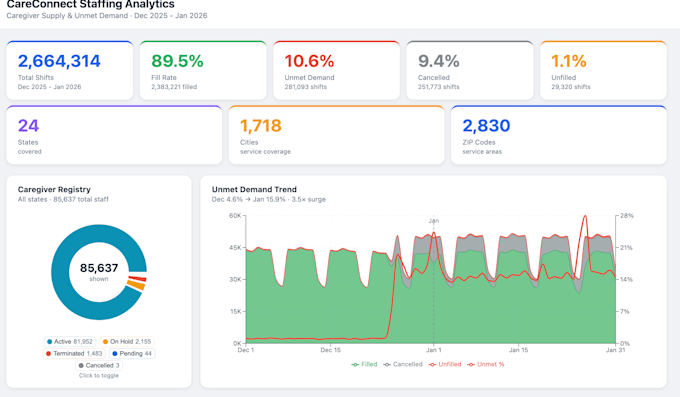Click the 9.4% Cancelled card
This screenshot has width=680, height=397.
click(x=470, y=70)
